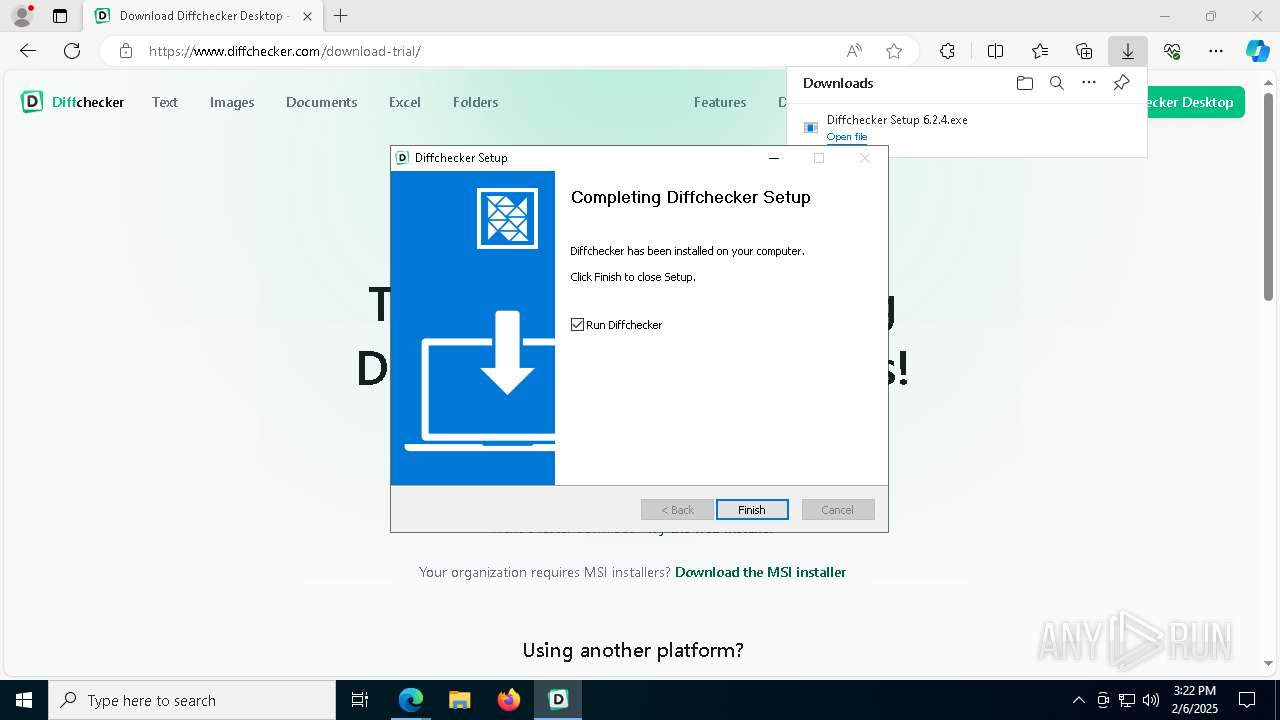Viewport: 1280px width, 720px height.
Task: Click the taskbar clock showing 3:22 PM
Action: (x=1195, y=700)
